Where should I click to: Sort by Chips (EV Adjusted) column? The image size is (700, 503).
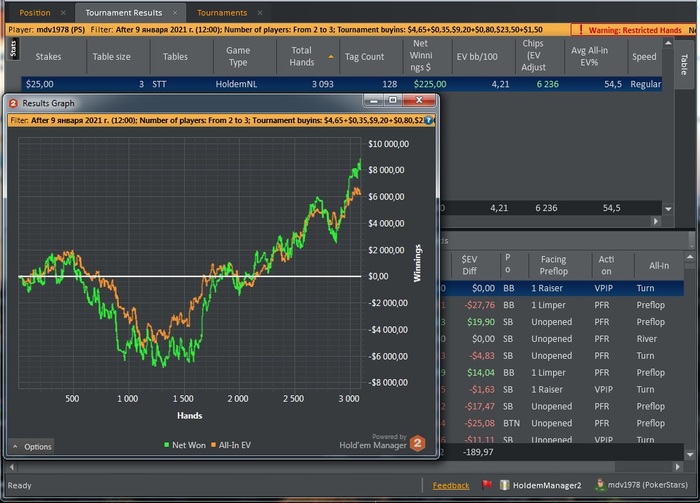pyautogui.click(x=533, y=56)
